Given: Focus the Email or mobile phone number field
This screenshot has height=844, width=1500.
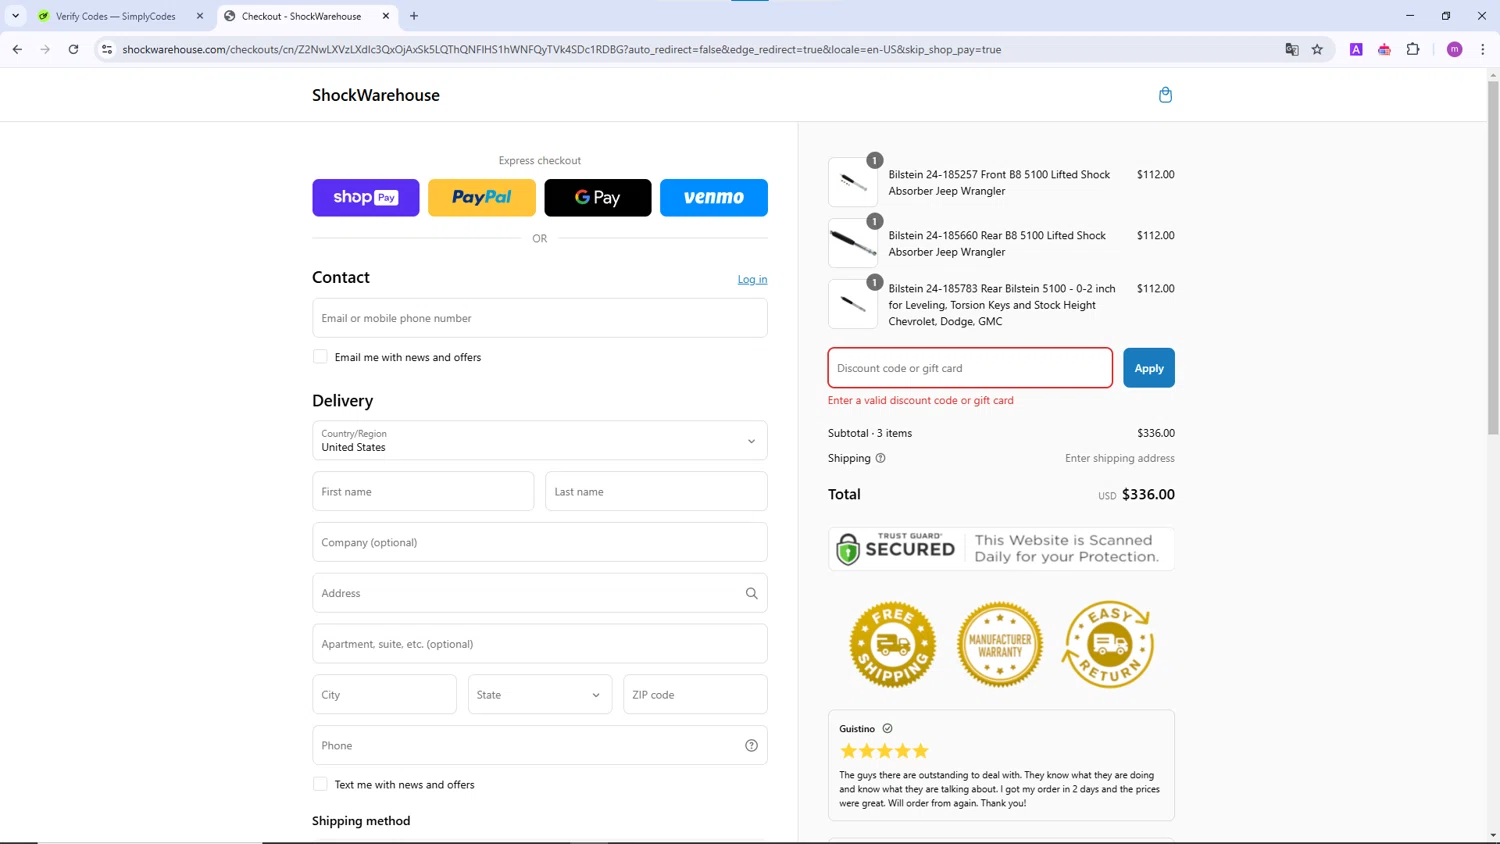Looking at the screenshot, I should click(x=540, y=318).
